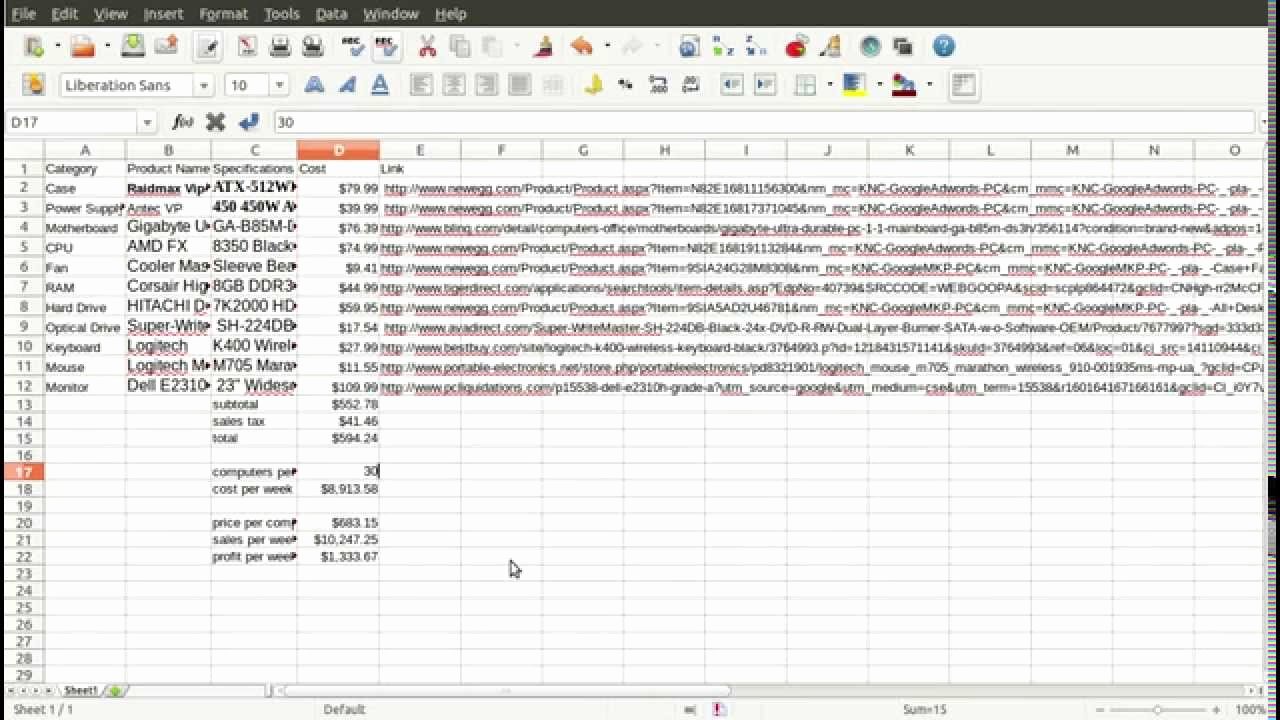1280x720 pixels.
Task: Apply currency number format
Action: click(595, 85)
